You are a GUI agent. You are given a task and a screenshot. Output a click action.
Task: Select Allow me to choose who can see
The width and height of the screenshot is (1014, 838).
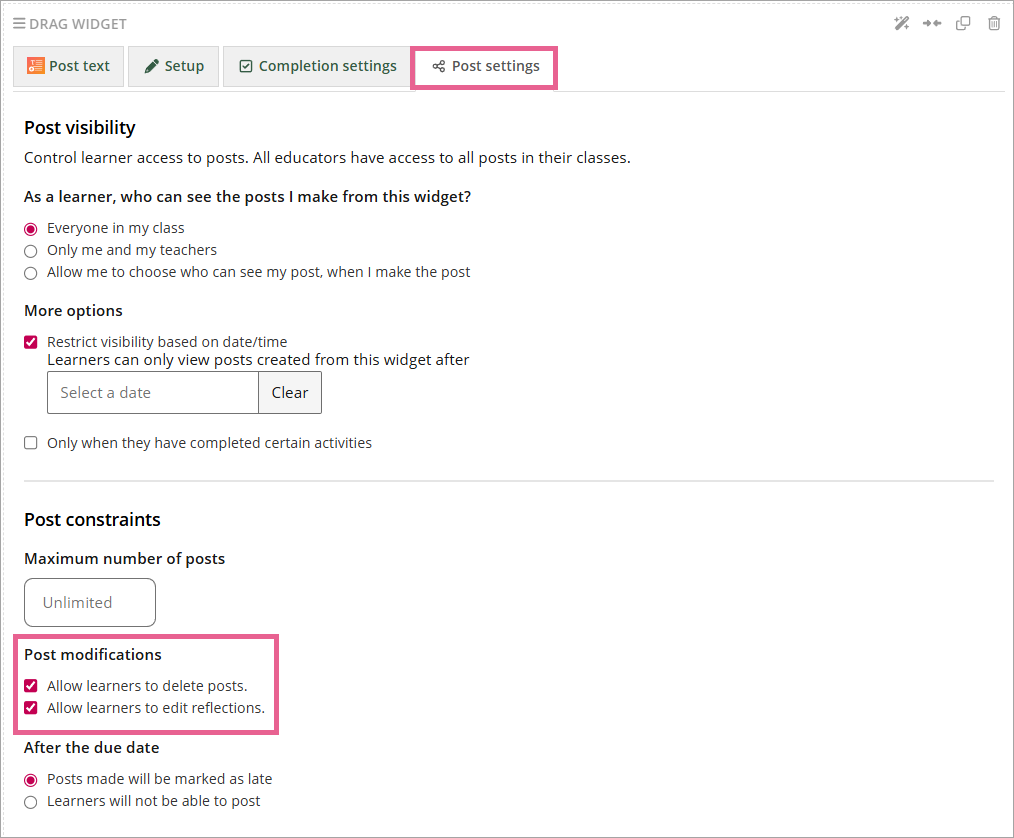tap(30, 273)
